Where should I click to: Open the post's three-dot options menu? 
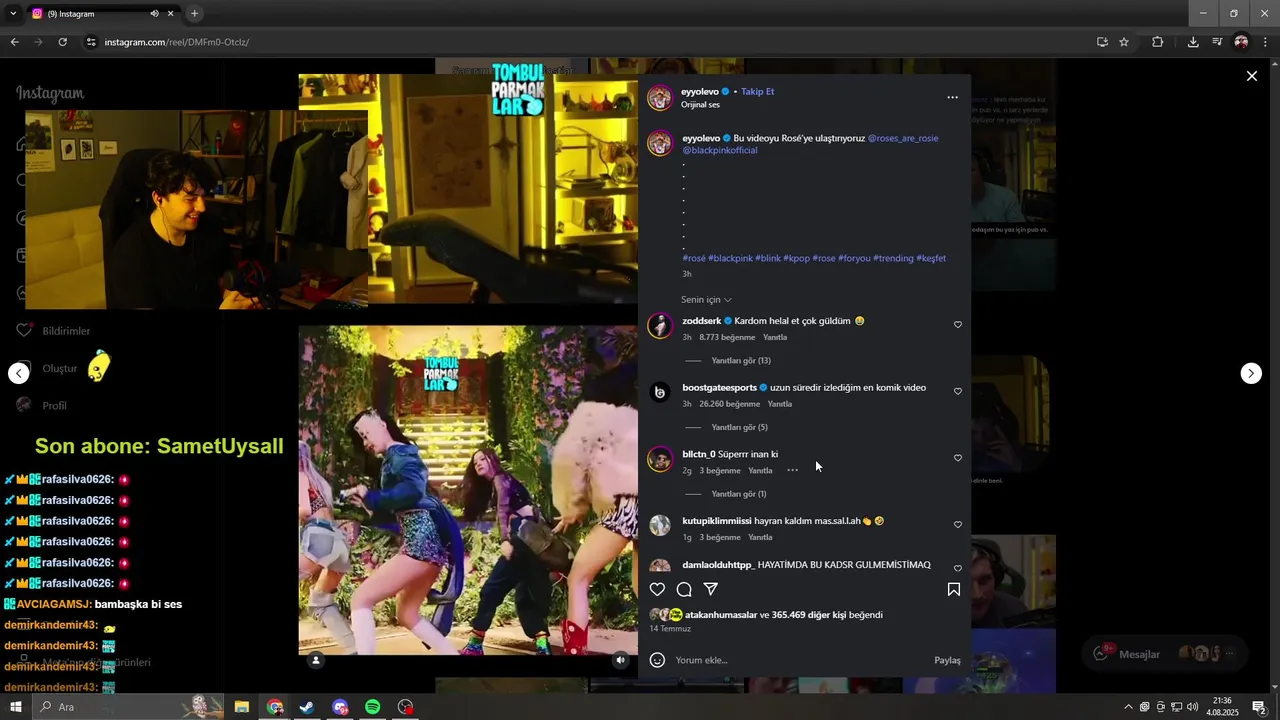(952, 97)
